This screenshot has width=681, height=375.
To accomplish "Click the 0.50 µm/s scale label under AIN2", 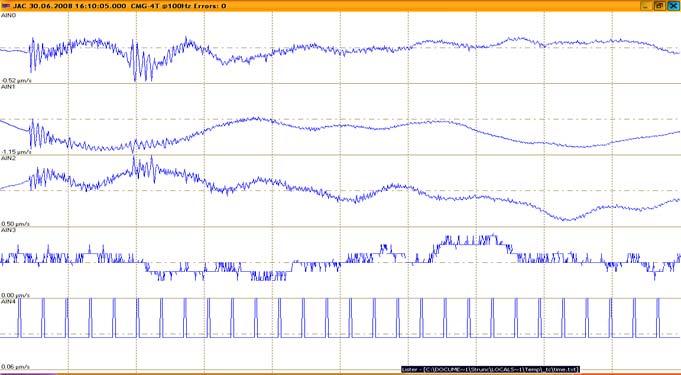I will pos(16,224).
